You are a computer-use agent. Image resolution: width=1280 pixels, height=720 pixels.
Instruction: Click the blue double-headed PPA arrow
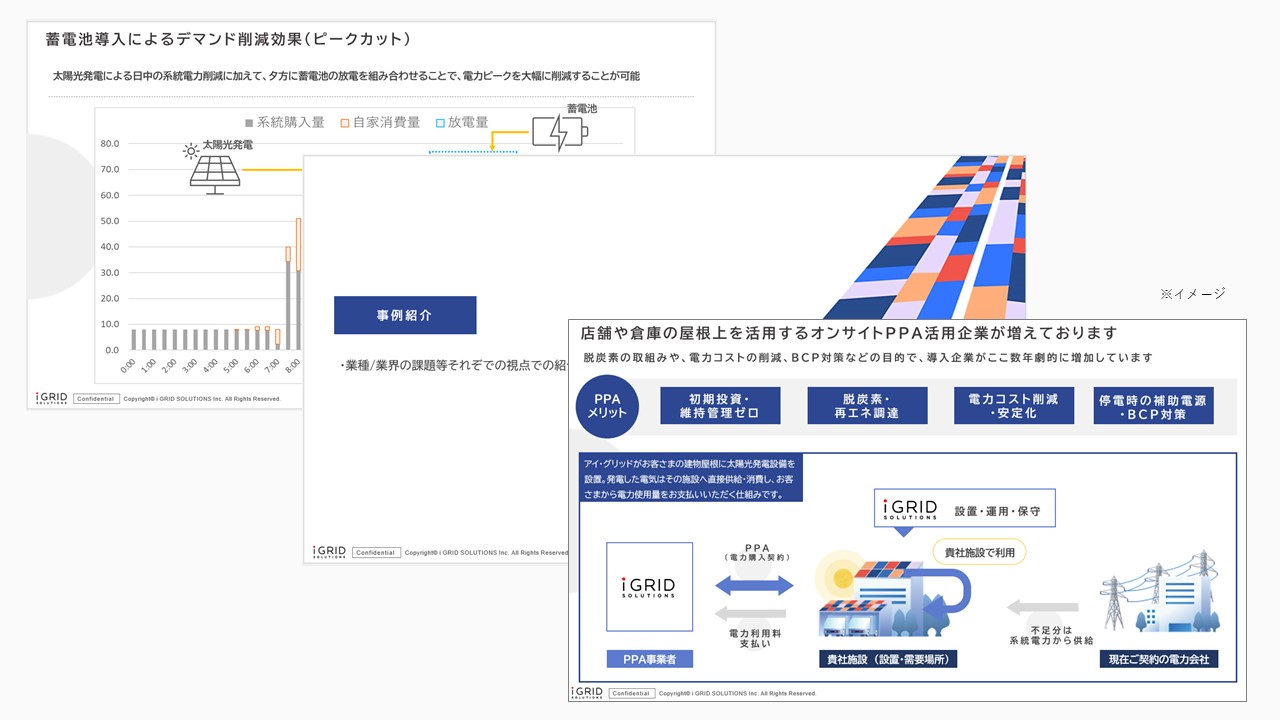coord(754,586)
